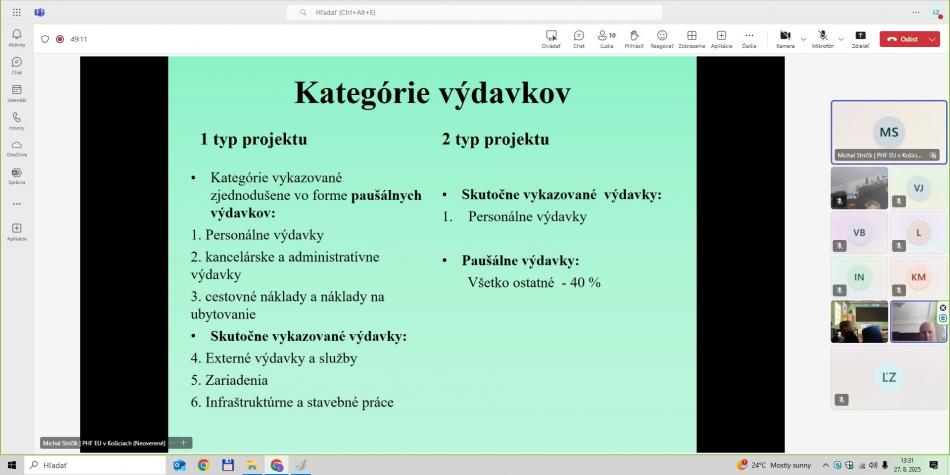
Task: Open Hovory calls in the sidebar
Action: point(16,121)
